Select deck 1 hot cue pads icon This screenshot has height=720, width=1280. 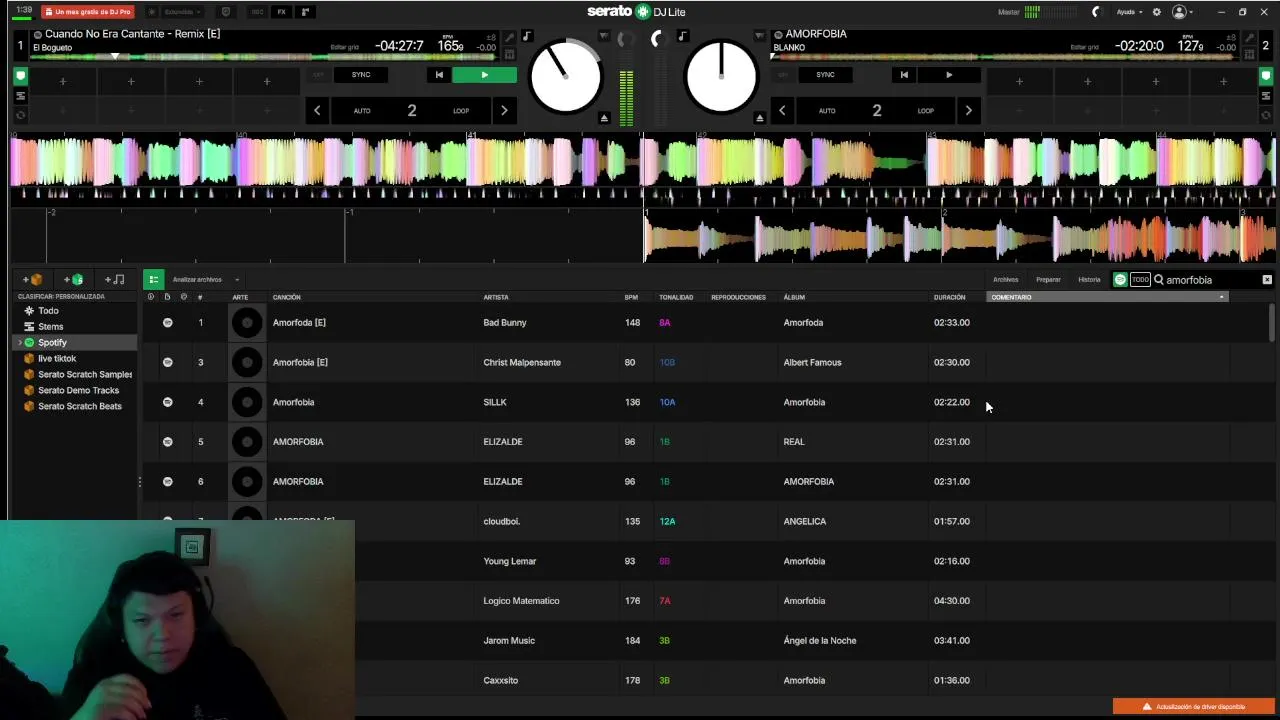(20, 76)
